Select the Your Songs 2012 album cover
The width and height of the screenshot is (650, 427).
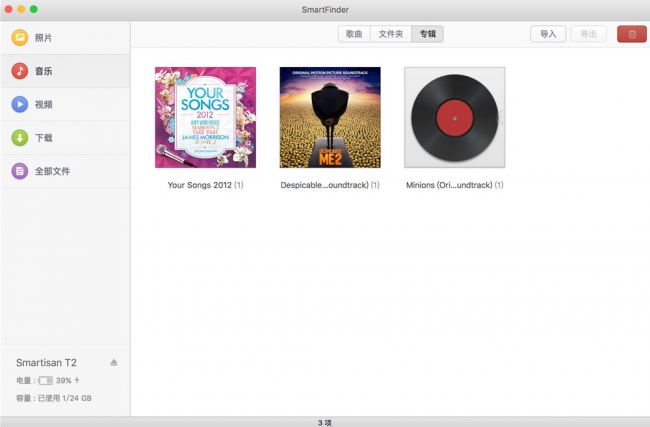[206, 117]
